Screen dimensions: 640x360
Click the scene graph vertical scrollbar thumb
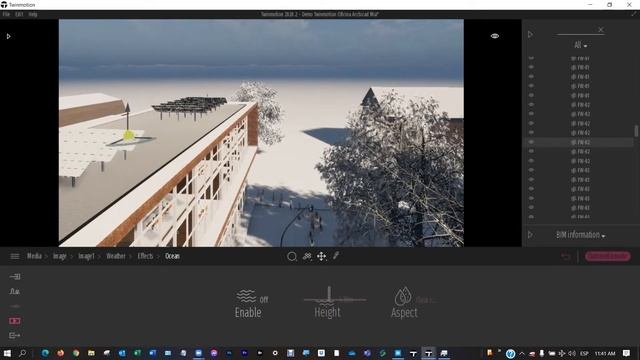point(636,131)
